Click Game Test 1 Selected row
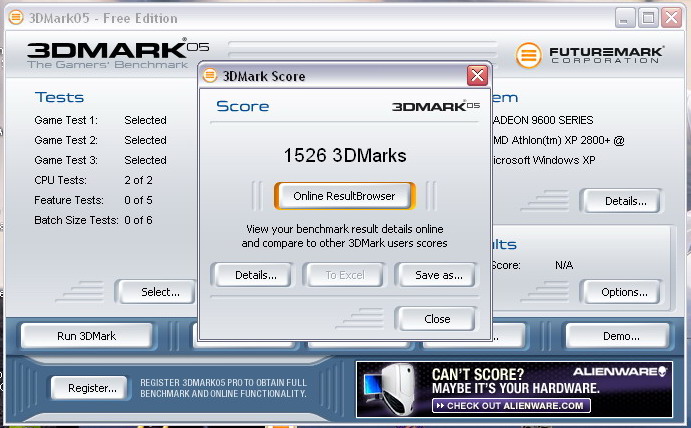The image size is (691, 428). [100, 120]
